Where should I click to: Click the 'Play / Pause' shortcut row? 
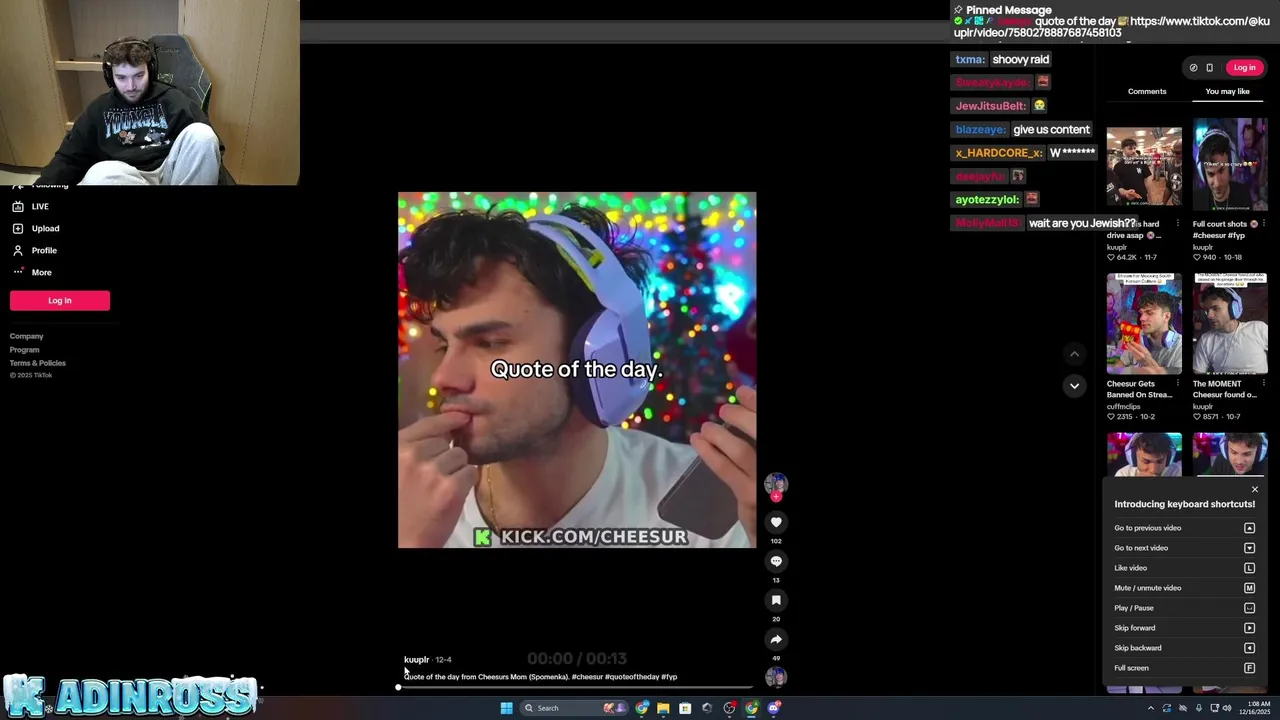tap(1184, 608)
